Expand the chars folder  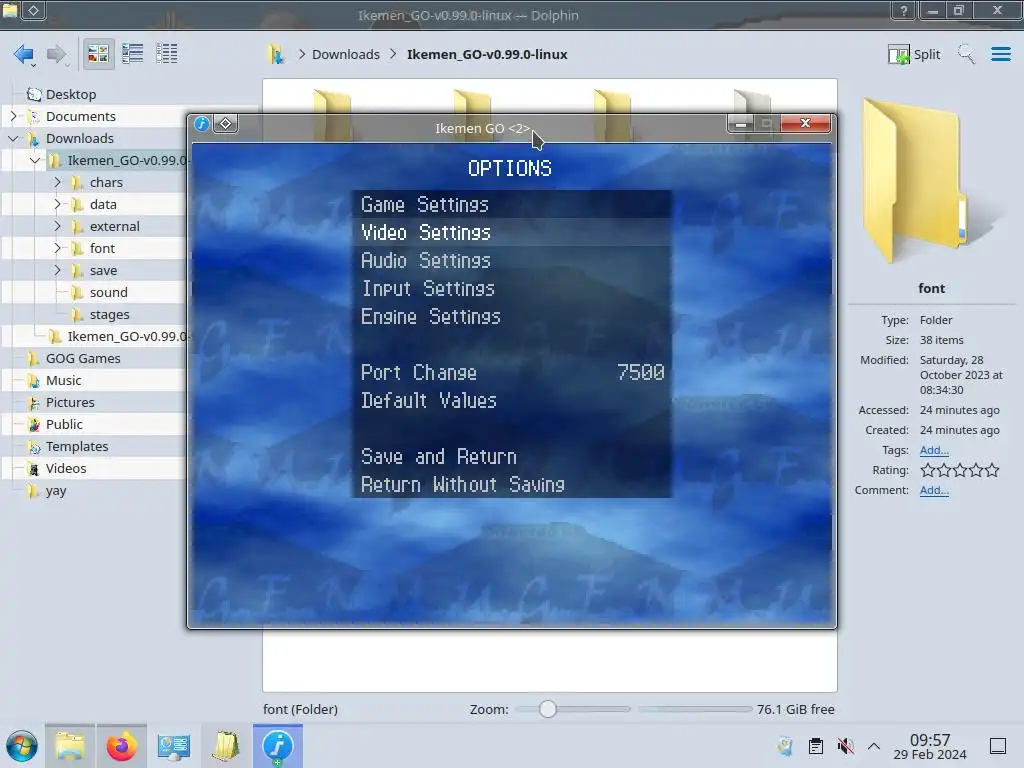tap(57, 182)
